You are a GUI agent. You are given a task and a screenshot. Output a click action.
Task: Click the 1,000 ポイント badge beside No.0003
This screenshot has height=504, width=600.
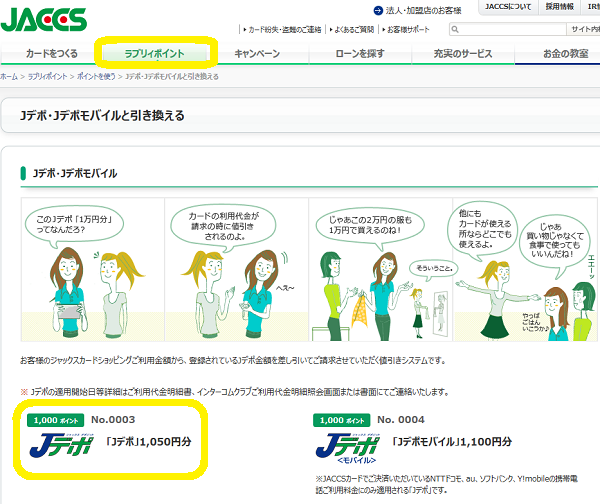(x=55, y=420)
